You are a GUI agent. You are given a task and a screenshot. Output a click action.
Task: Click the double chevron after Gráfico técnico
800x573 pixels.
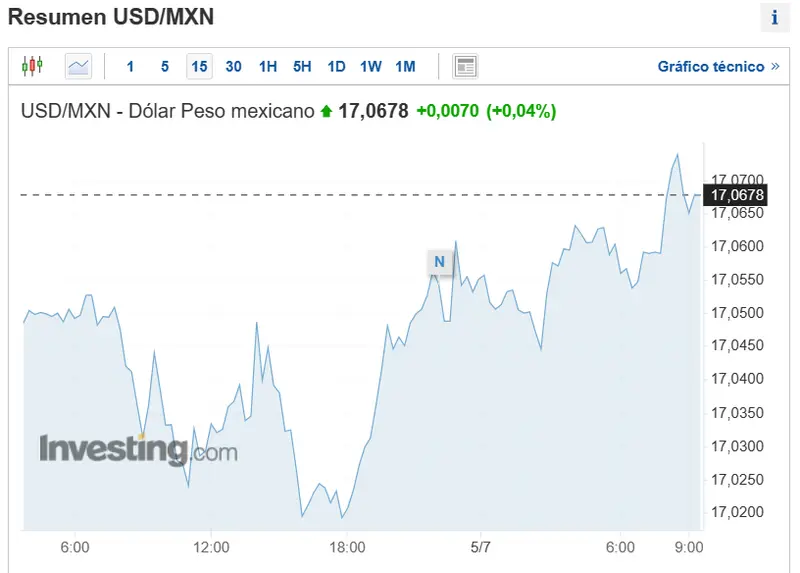click(774, 67)
